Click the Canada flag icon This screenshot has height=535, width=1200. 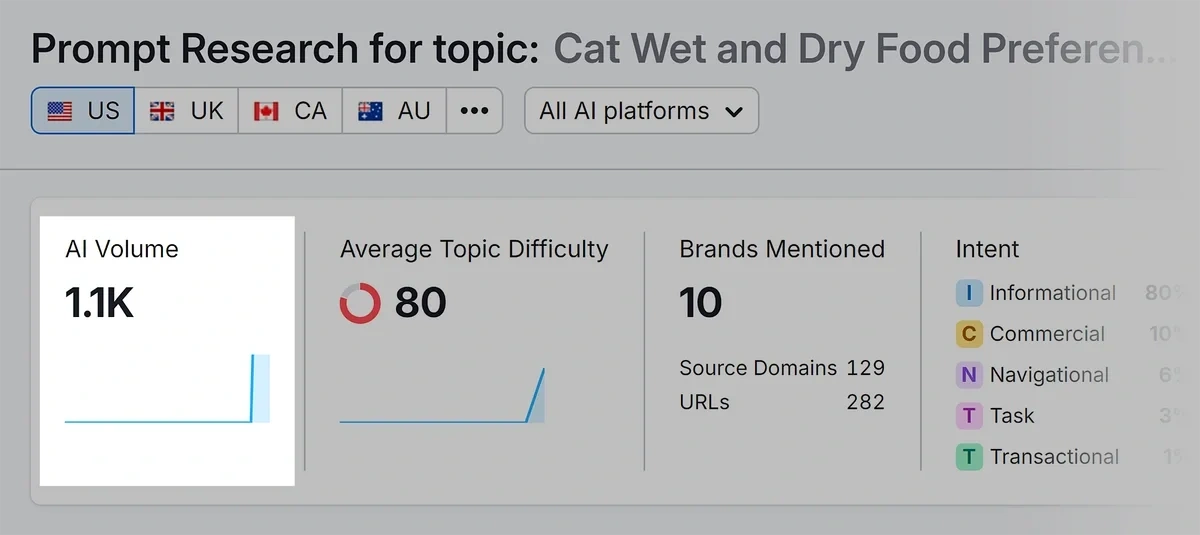[x=266, y=111]
